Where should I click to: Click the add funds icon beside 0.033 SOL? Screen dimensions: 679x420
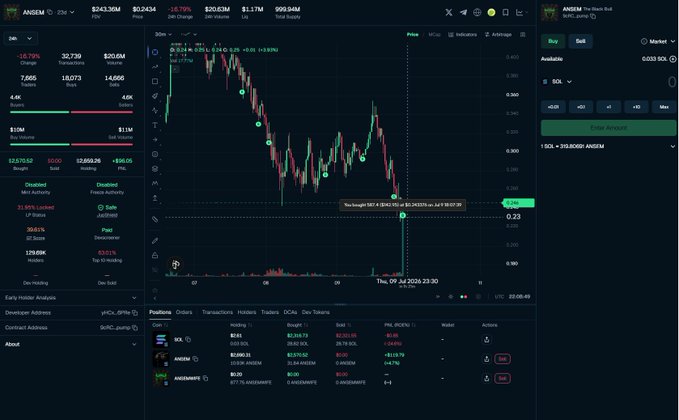[x=673, y=59]
